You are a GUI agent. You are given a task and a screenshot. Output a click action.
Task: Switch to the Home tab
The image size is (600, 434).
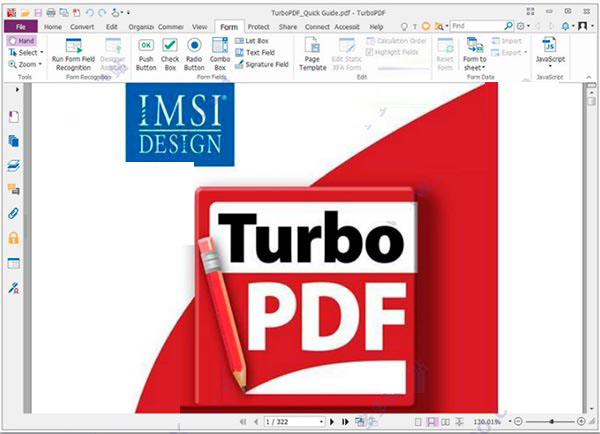53,27
